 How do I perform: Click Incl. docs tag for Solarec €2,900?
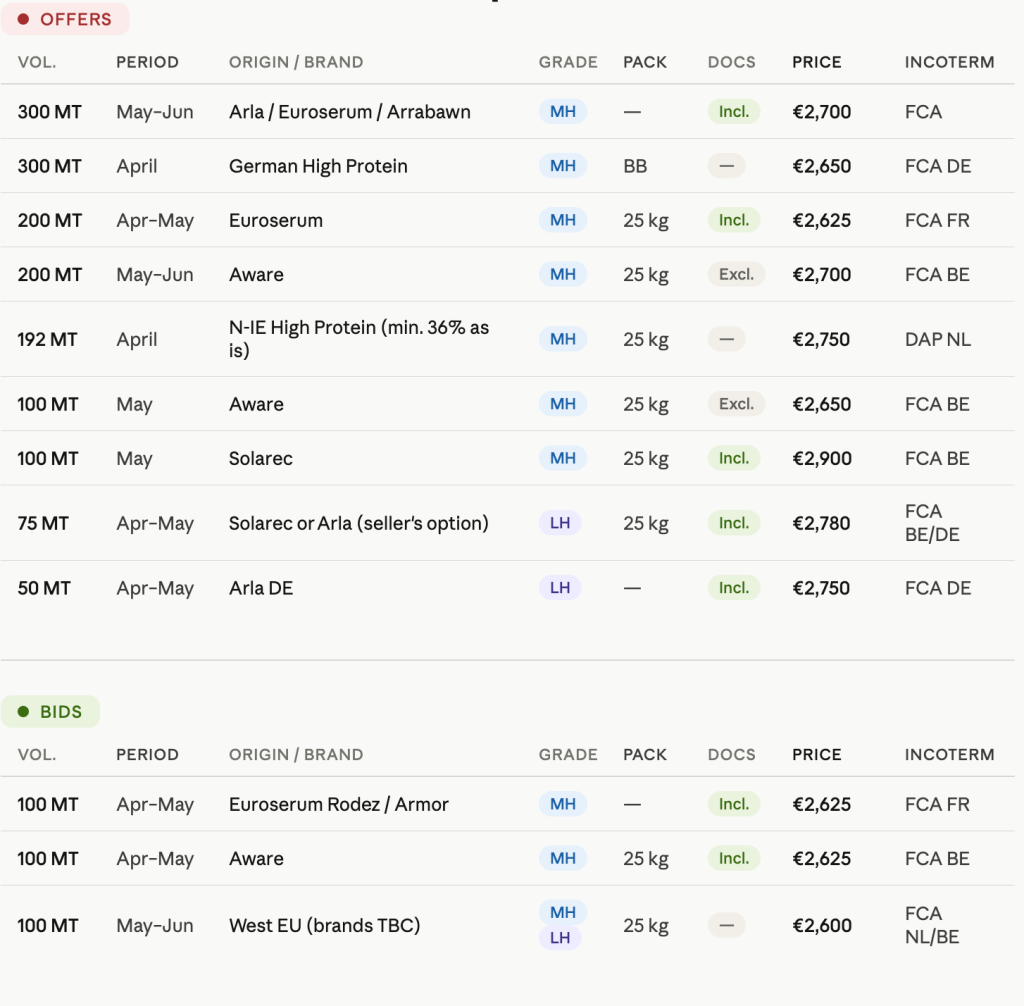pyautogui.click(x=733, y=459)
